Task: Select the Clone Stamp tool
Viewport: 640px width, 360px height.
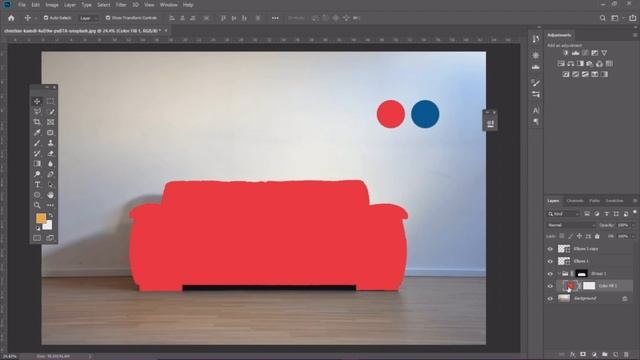Action: click(x=51, y=143)
